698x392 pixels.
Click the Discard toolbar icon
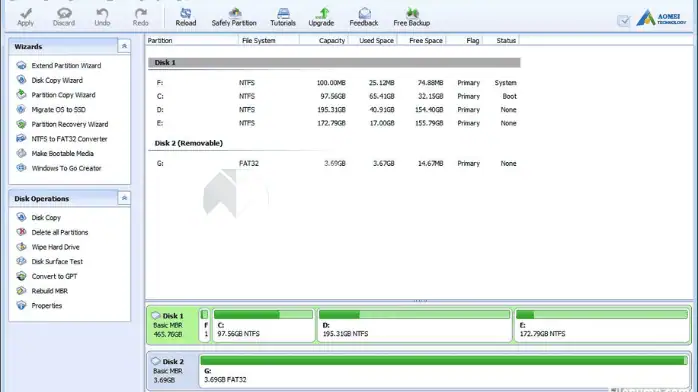64,13
